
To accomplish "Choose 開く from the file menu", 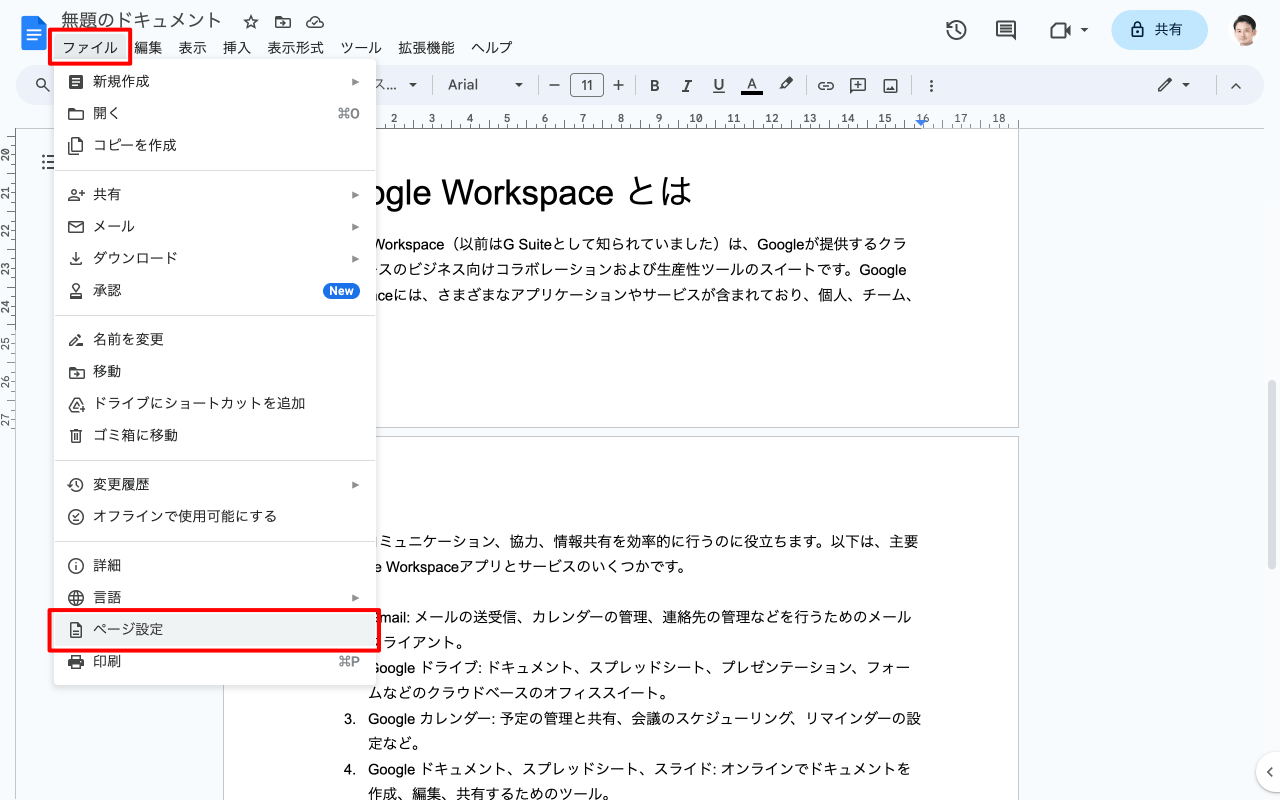I will coord(215,113).
